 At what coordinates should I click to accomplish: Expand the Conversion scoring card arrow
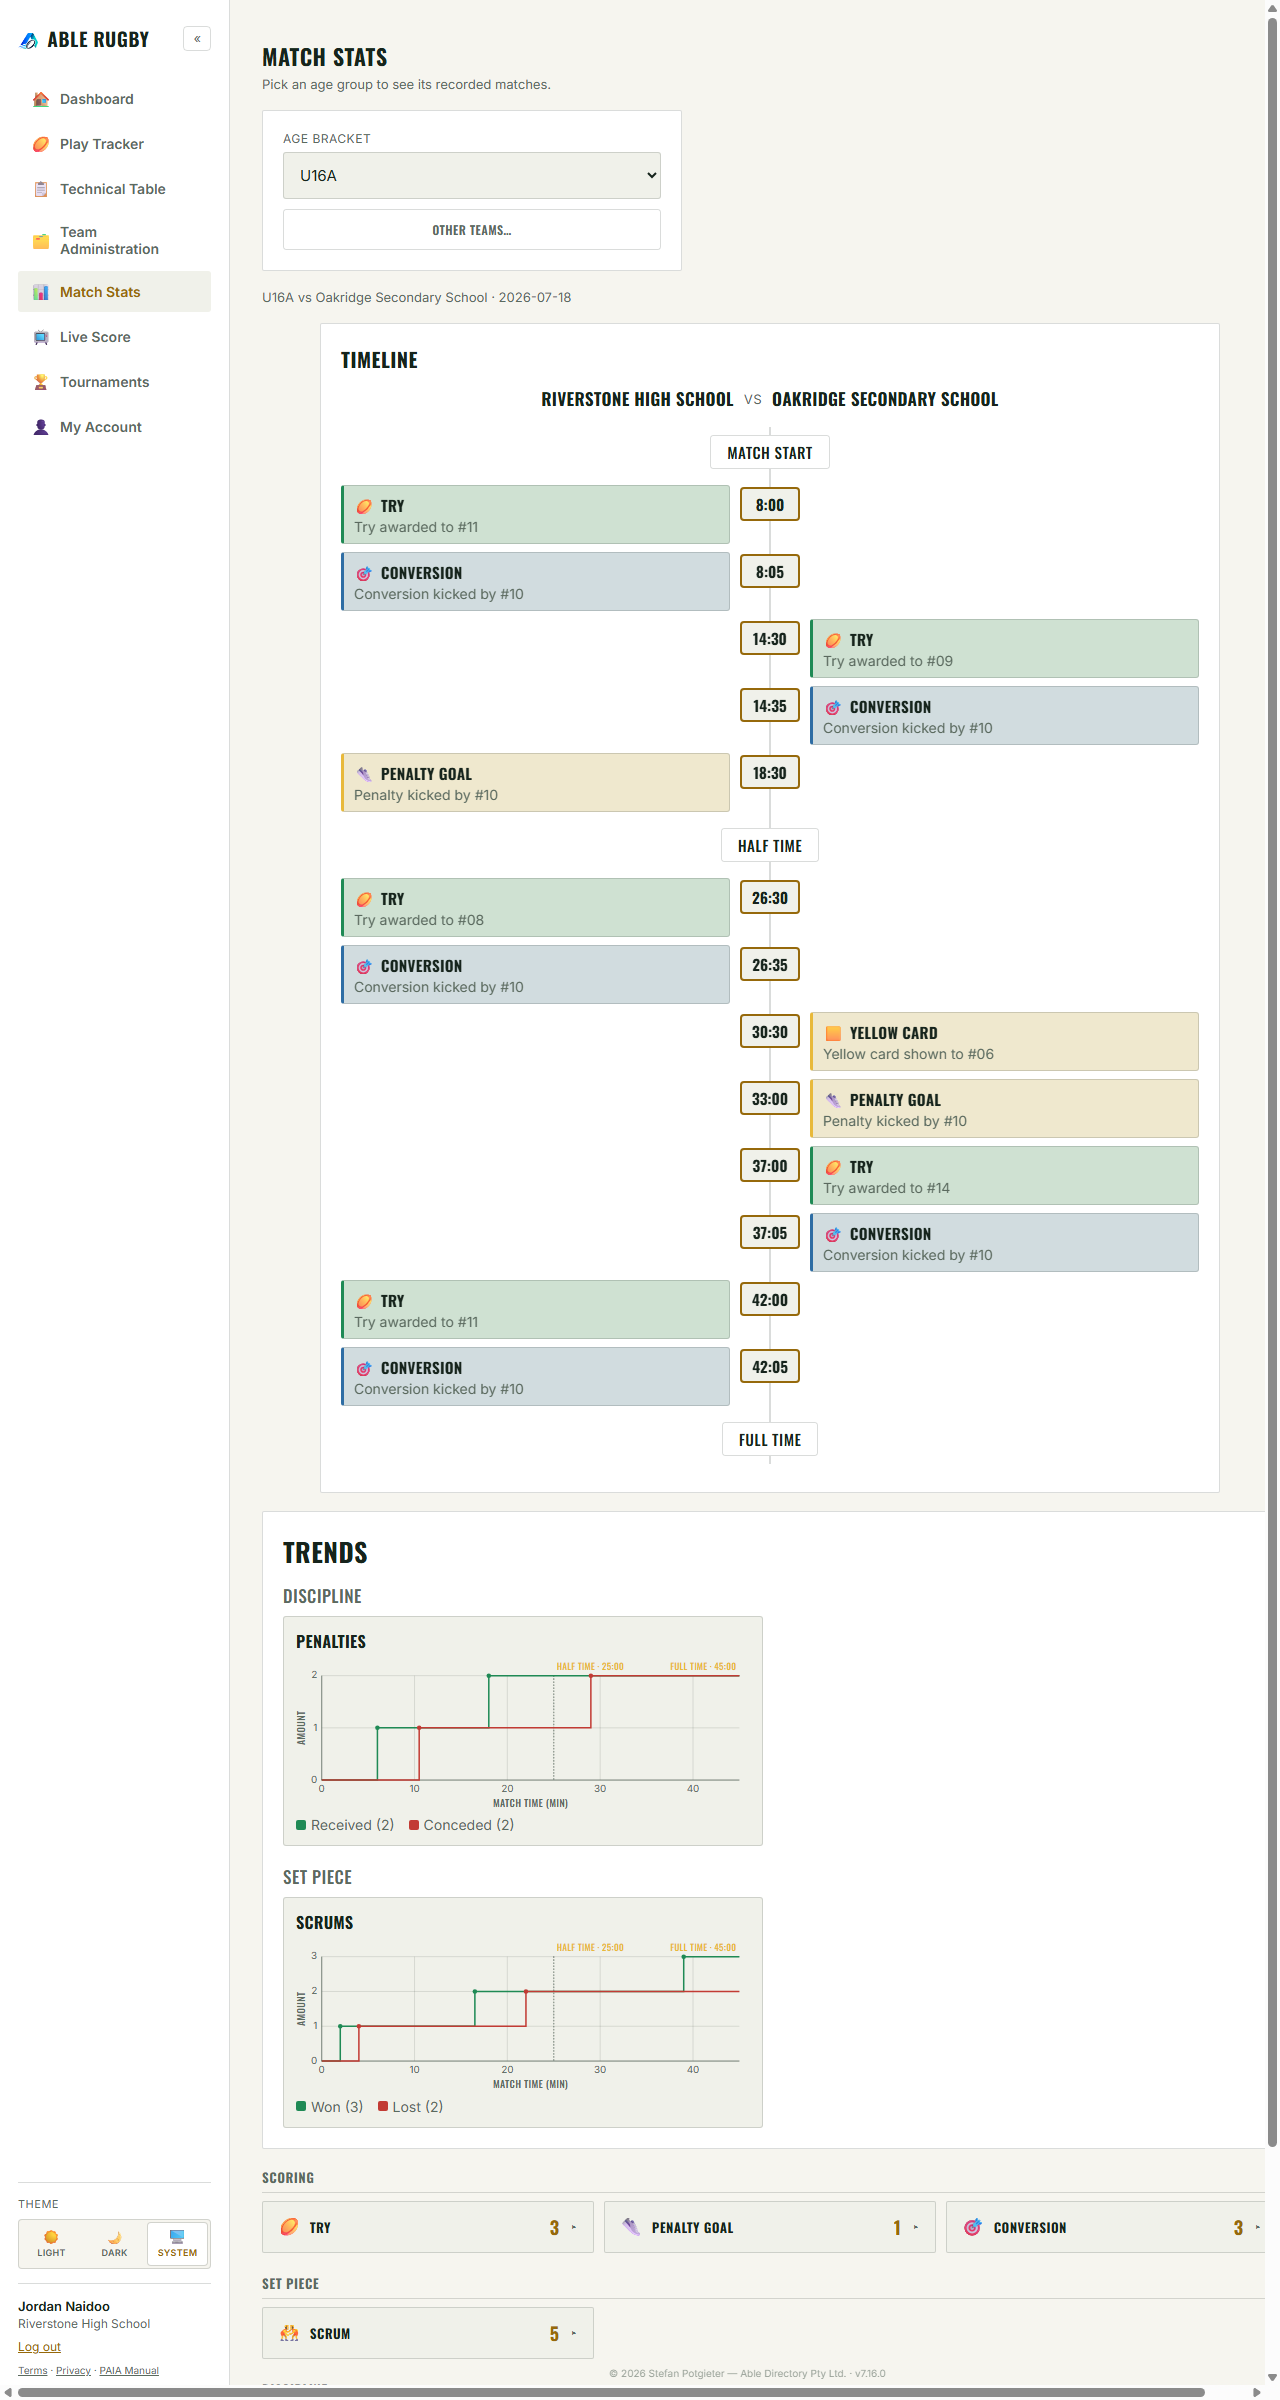(x=1257, y=2227)
